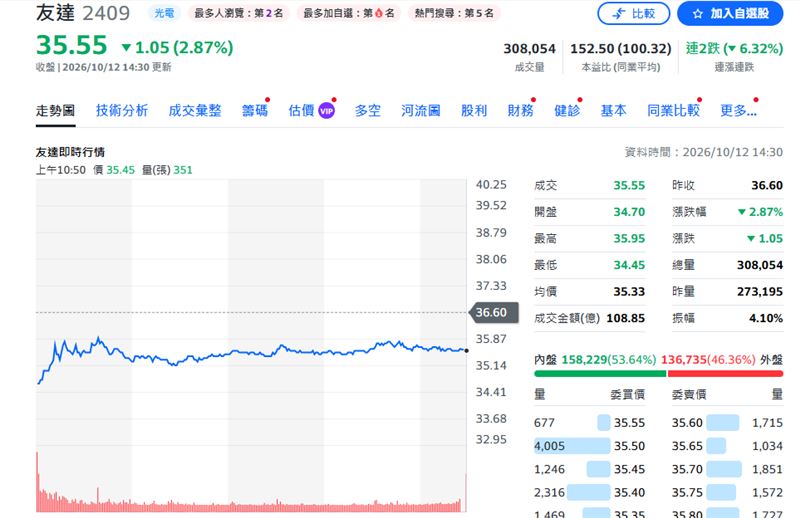Switch to 財務 tab
800x518 pixels.
point(520,111)
